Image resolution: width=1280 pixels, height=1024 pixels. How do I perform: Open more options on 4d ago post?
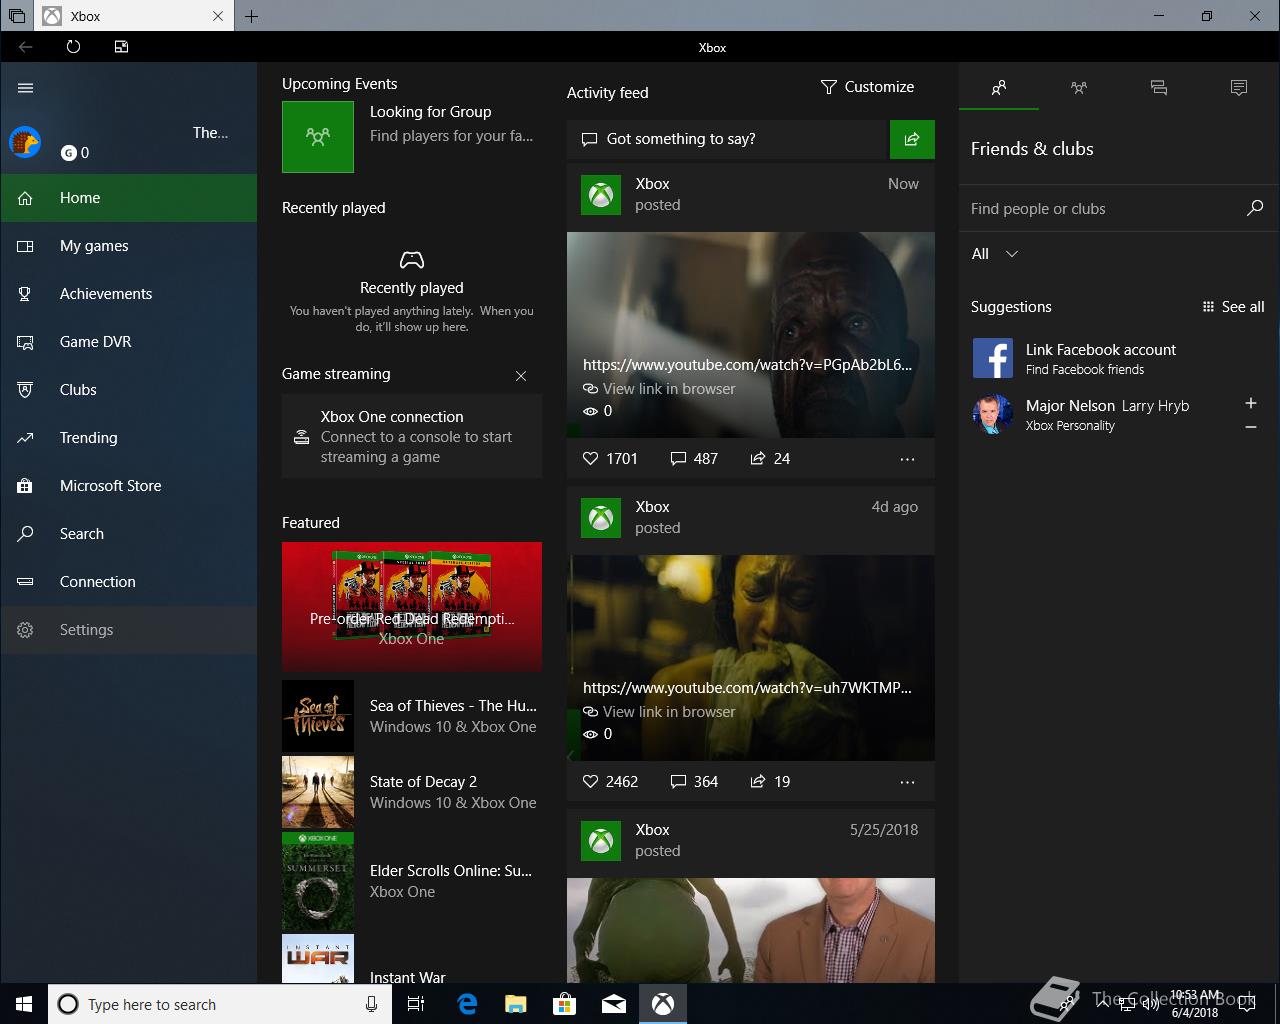pos(907,782)
